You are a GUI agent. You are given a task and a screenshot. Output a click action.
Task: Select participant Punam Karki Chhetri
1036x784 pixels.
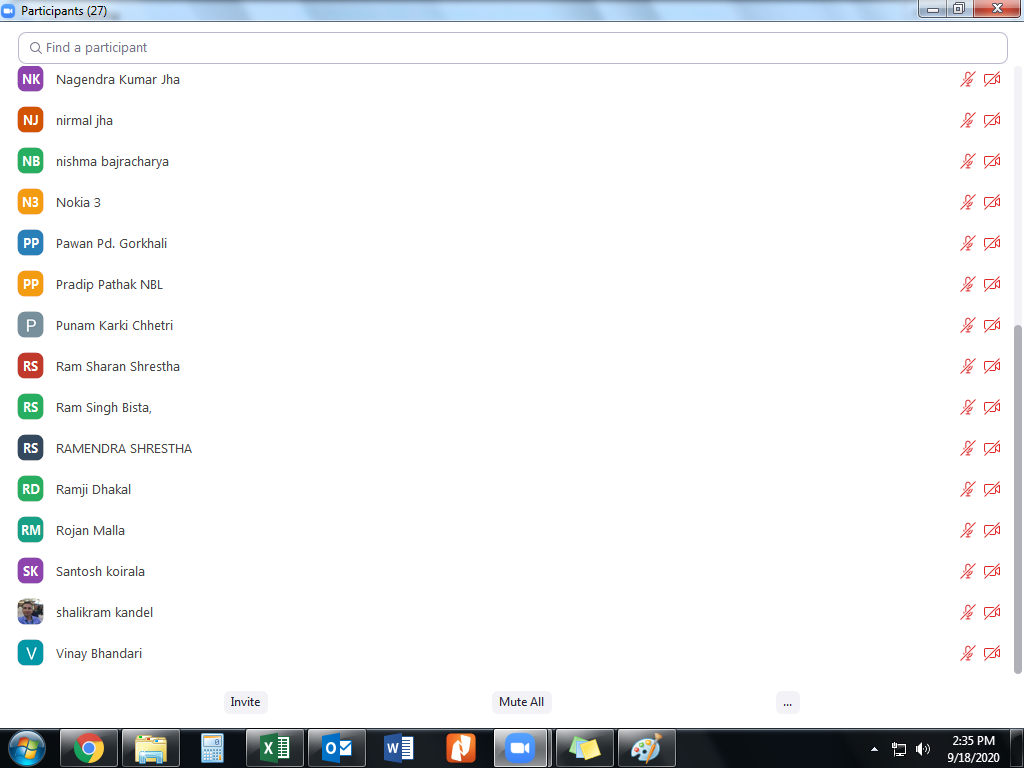(114, 326)
